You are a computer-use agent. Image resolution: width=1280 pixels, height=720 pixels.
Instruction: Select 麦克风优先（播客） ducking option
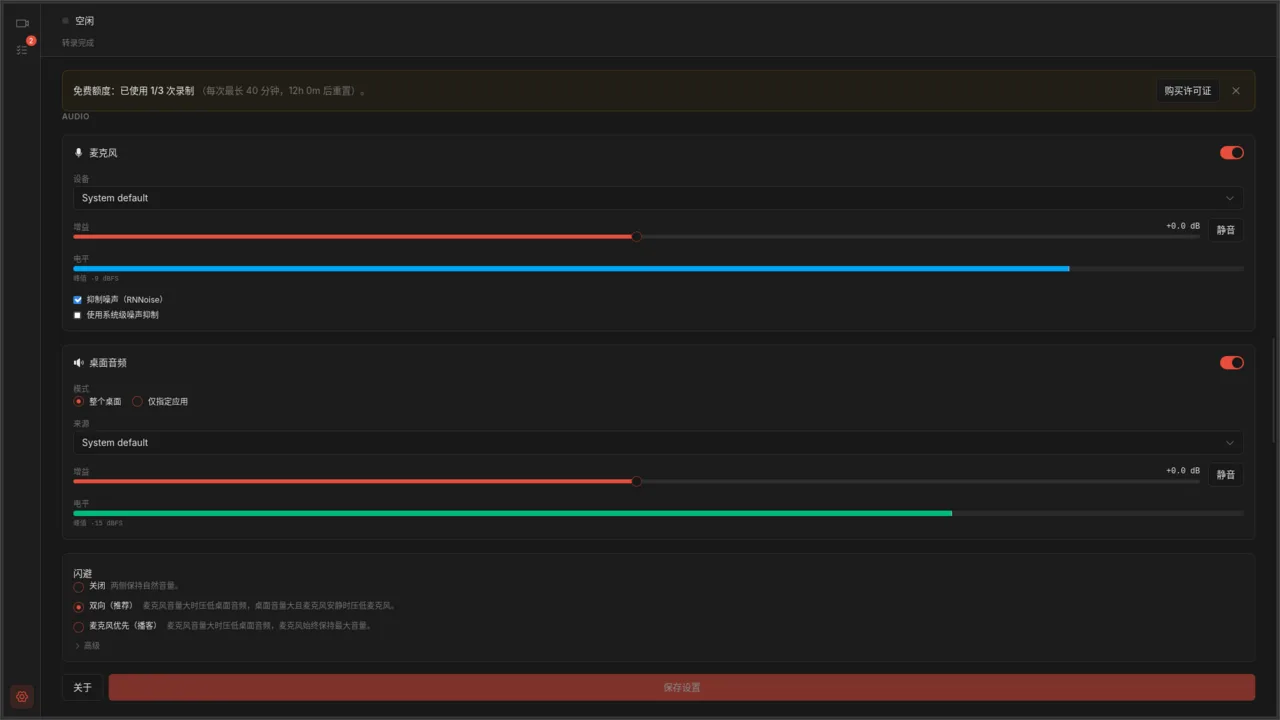79,626
